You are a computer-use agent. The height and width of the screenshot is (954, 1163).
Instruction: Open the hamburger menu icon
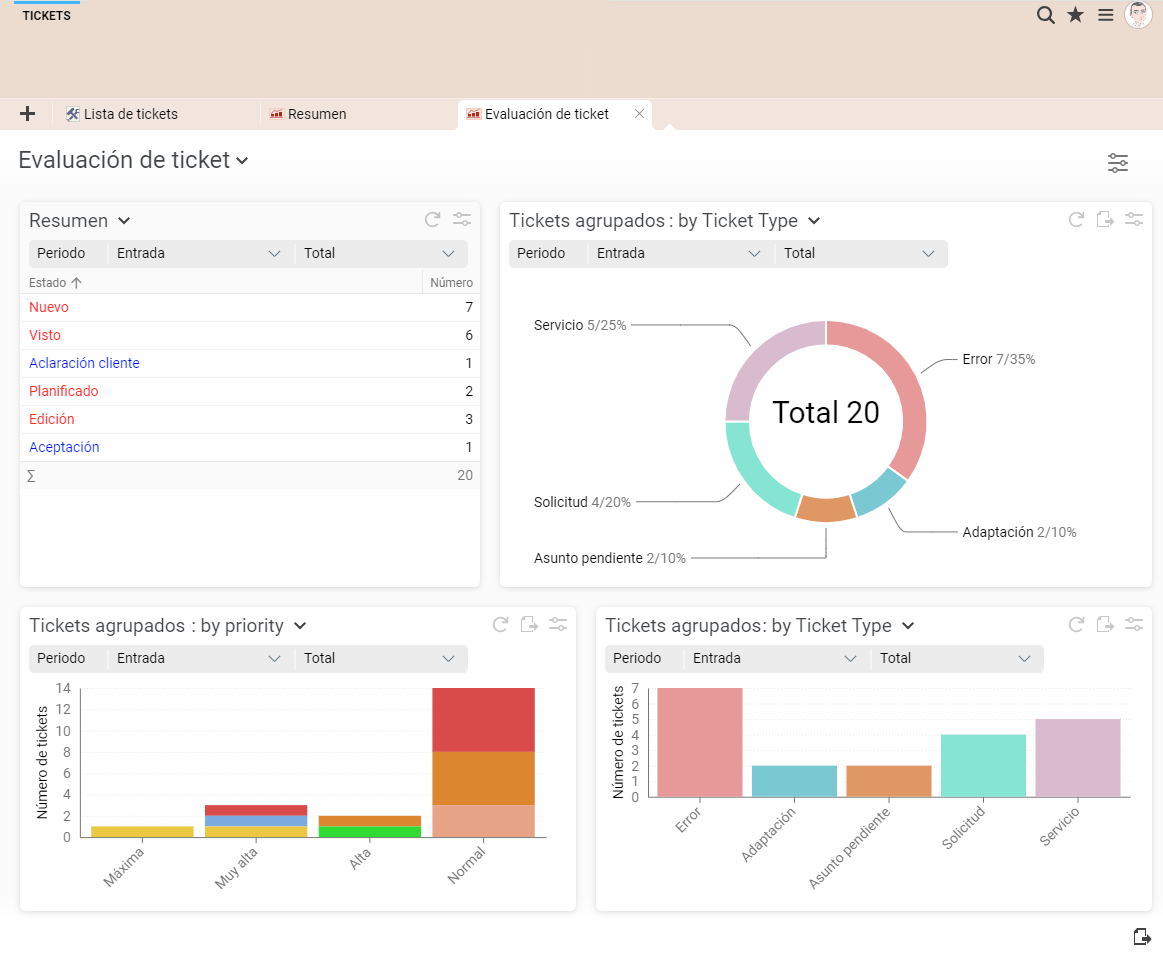coord(1105,15)
